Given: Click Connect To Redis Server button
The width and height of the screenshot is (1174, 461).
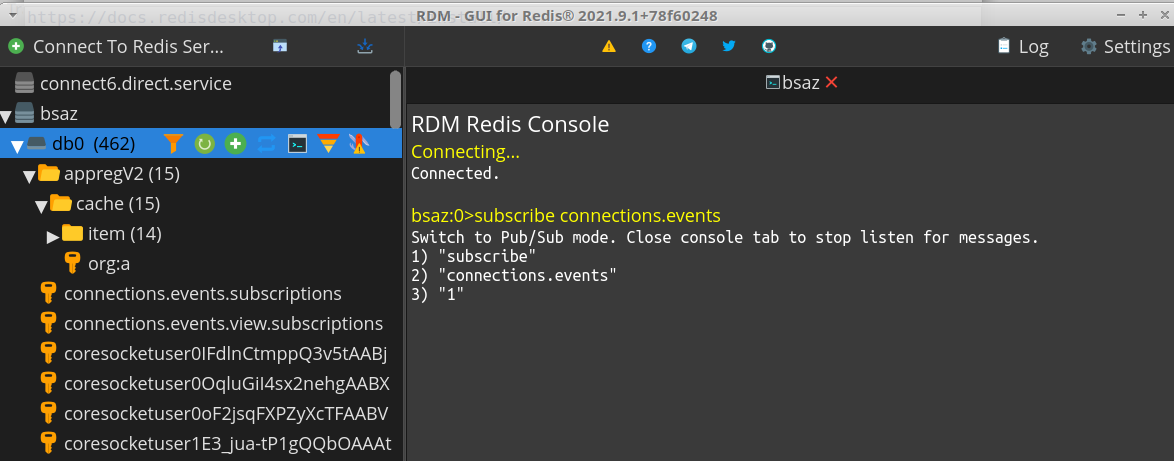Looking at the screenshot, I should 116,47.
